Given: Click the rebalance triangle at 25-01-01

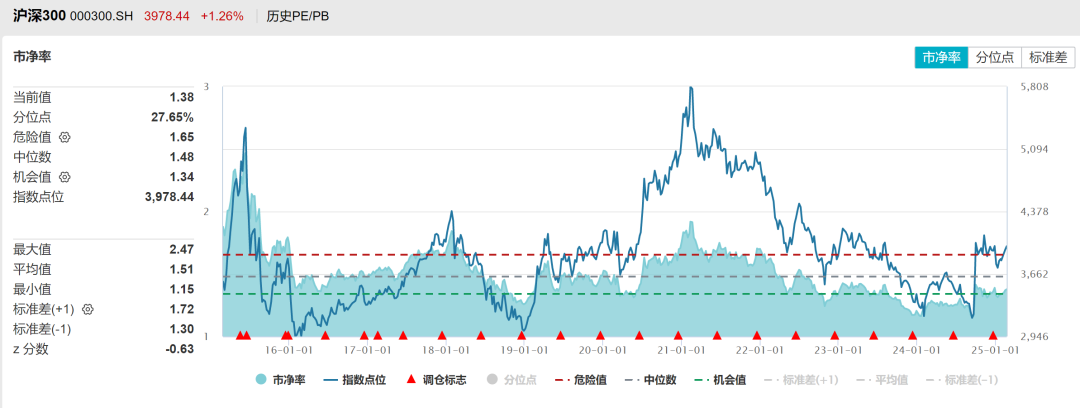Looking at the screenshot, I should pos(993,336).
